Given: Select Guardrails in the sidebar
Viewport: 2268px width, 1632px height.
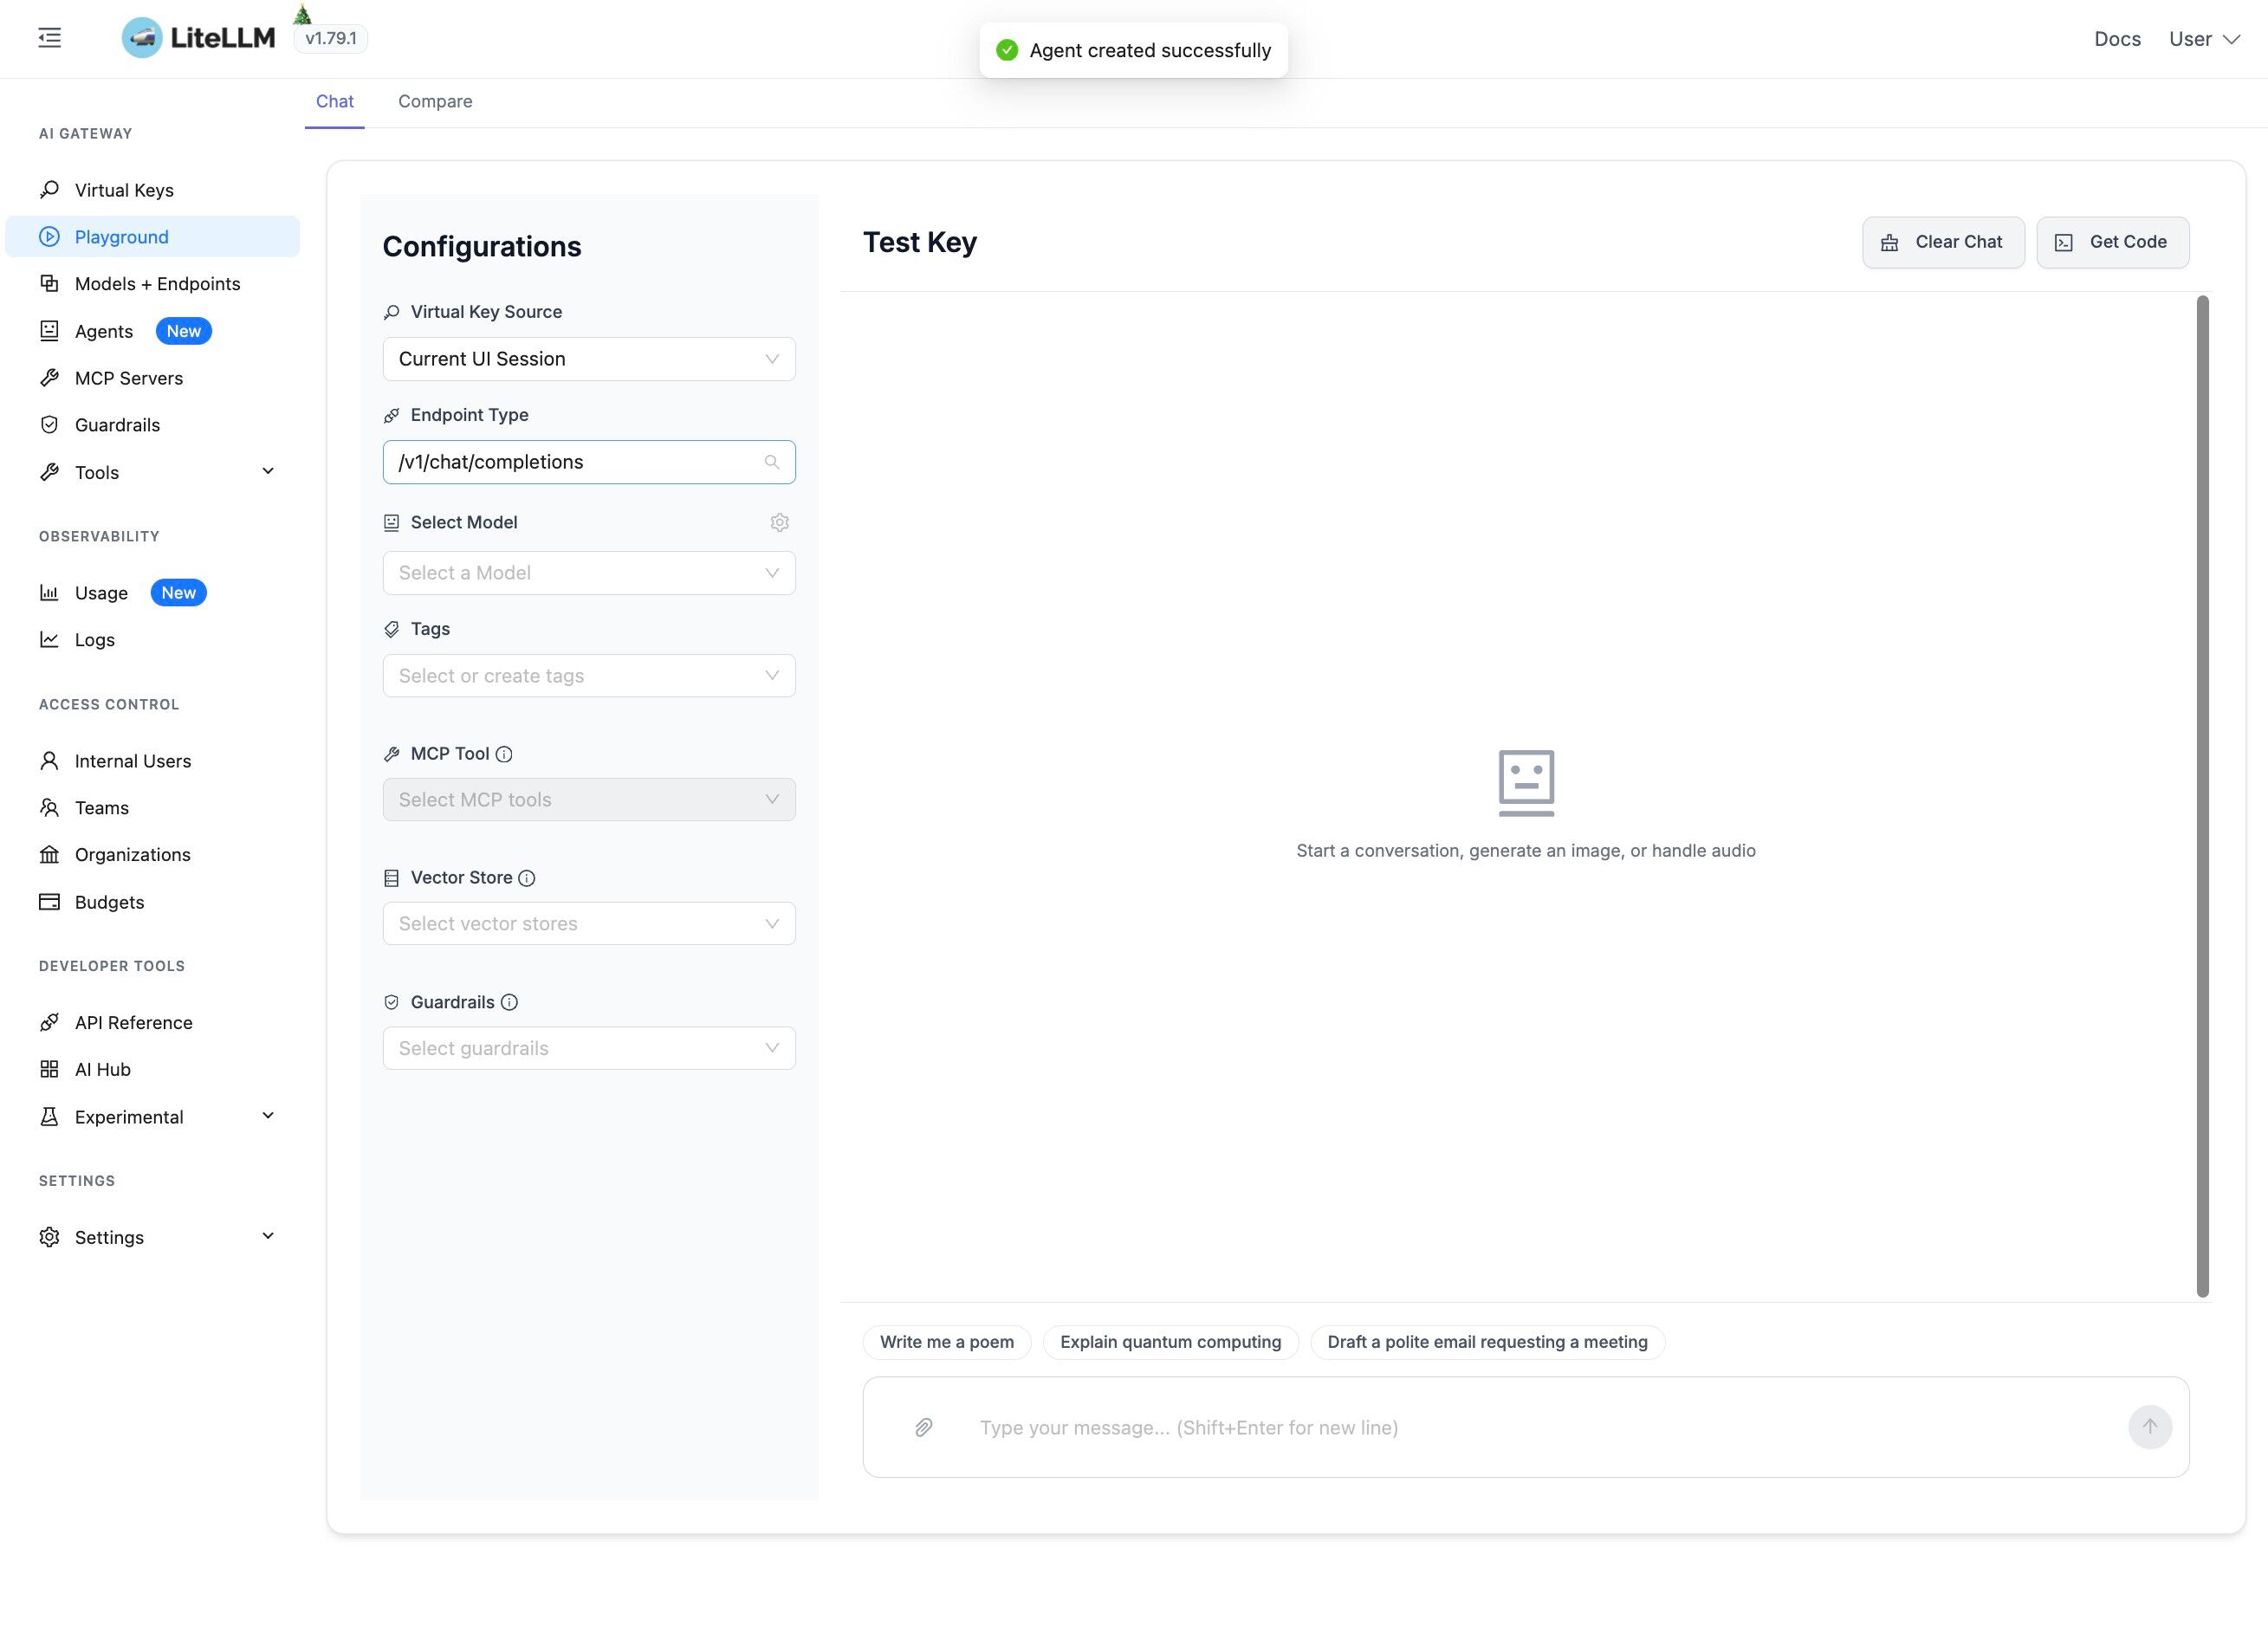Looking at the screenshot, I should [117, 424].
